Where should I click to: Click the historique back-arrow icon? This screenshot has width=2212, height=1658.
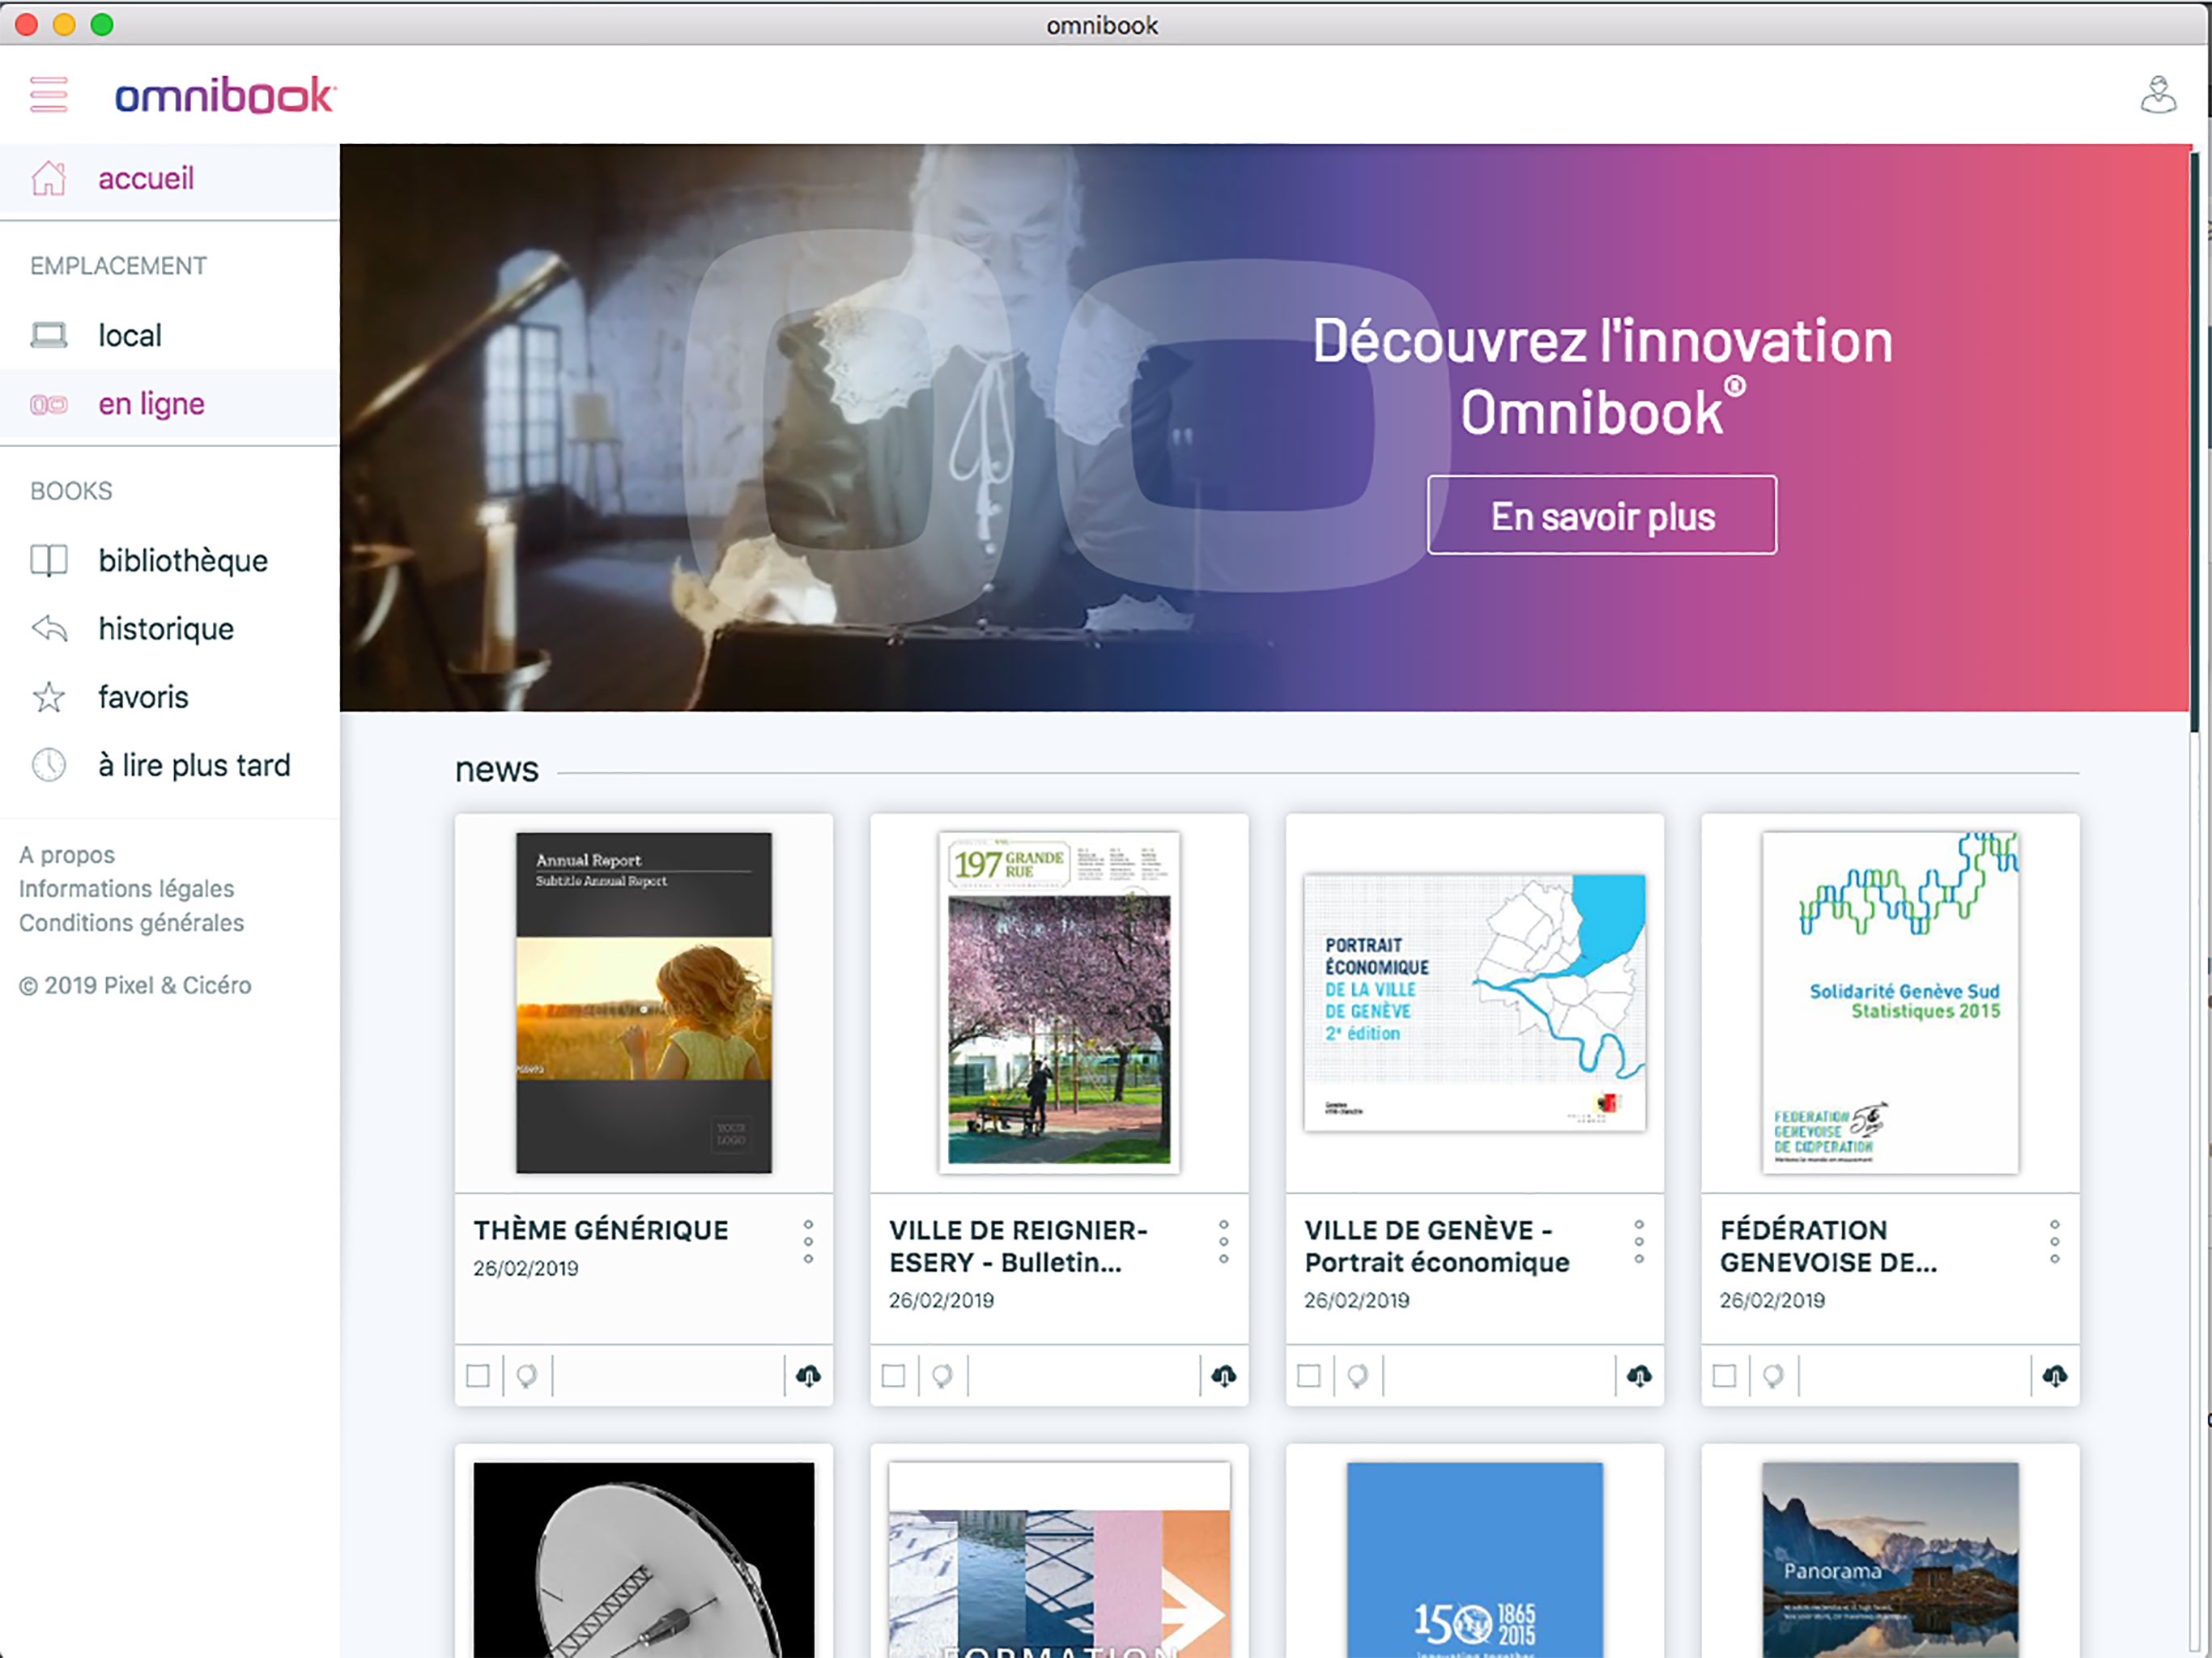[x=48, y=628]
